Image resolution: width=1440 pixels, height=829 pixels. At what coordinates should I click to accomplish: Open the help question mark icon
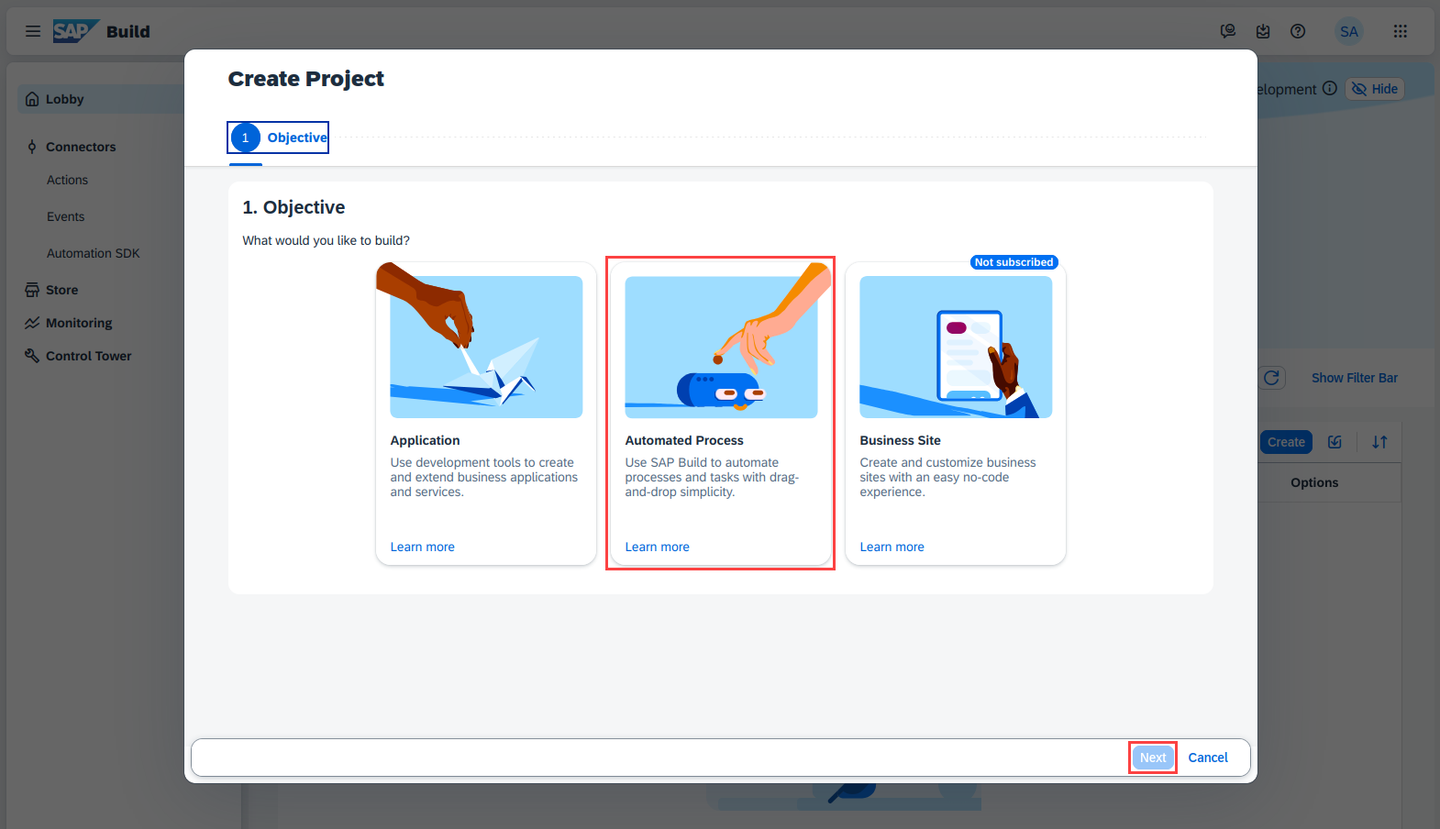[1298, 31]
